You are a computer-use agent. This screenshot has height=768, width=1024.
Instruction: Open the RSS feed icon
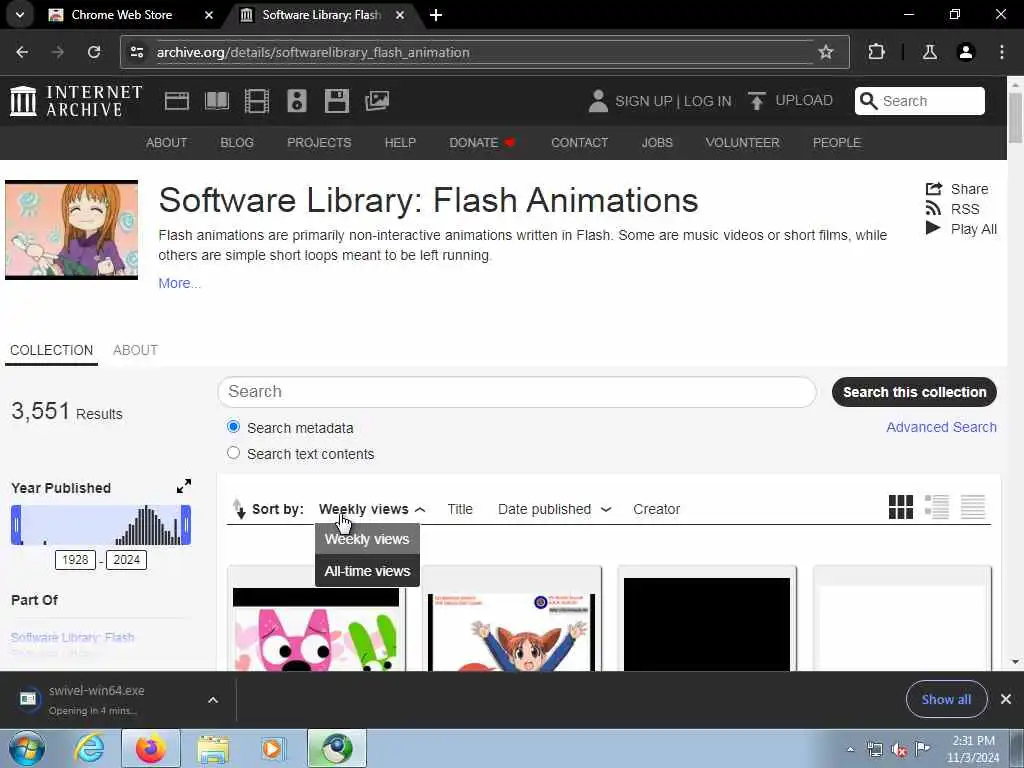pyautogui.click(x=934, y=209)
